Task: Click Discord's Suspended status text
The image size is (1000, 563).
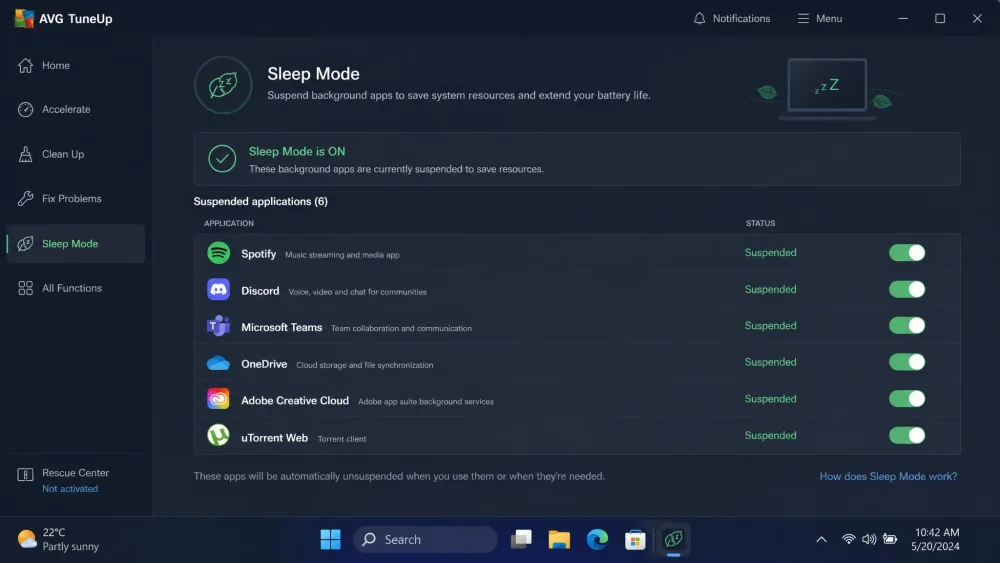Action: (770, 289)
